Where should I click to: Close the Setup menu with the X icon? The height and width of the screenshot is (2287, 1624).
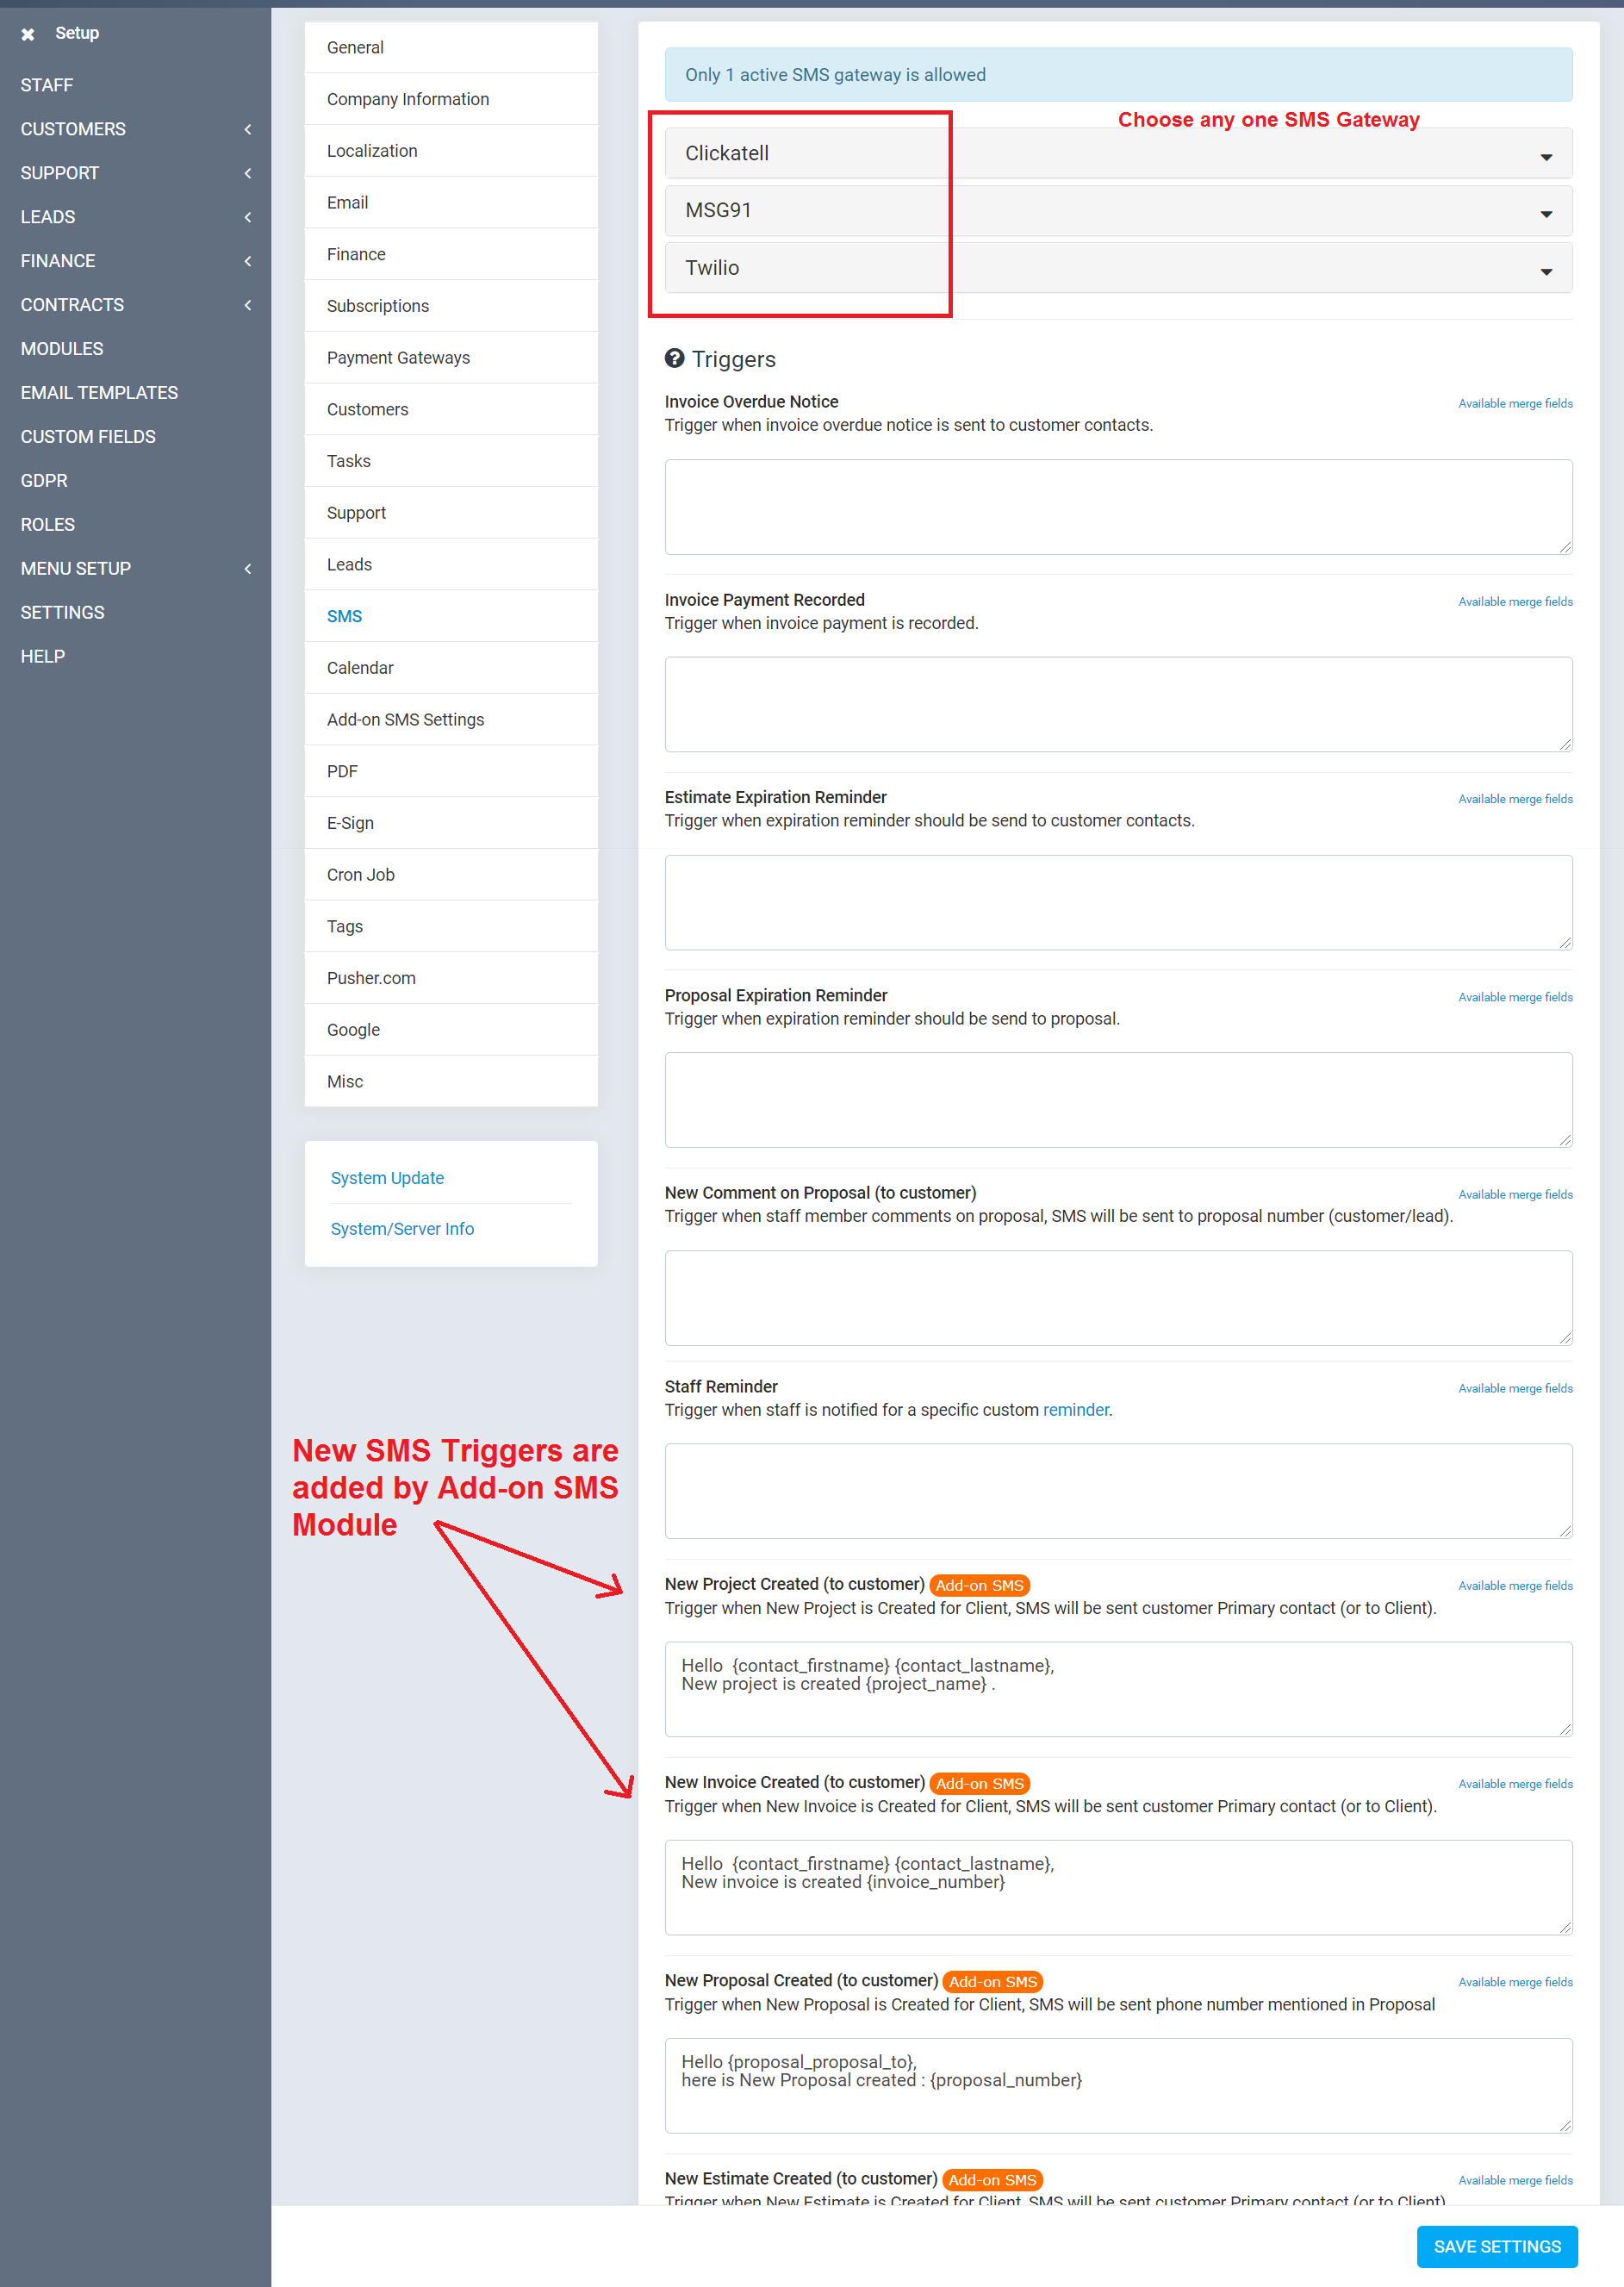tap(28, 34)
